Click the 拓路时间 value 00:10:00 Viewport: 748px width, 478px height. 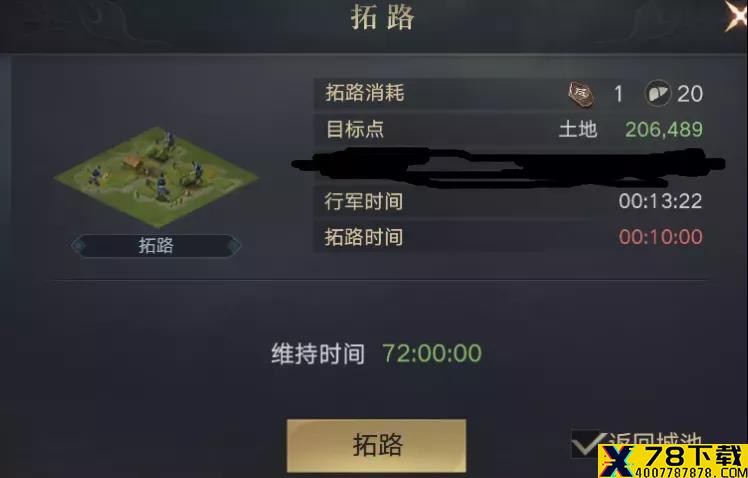click(660, 237)
